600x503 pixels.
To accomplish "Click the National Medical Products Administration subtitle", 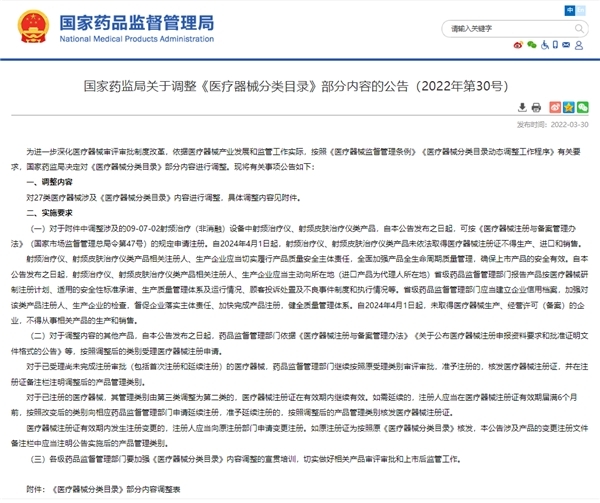I will [x=137, y=39].
